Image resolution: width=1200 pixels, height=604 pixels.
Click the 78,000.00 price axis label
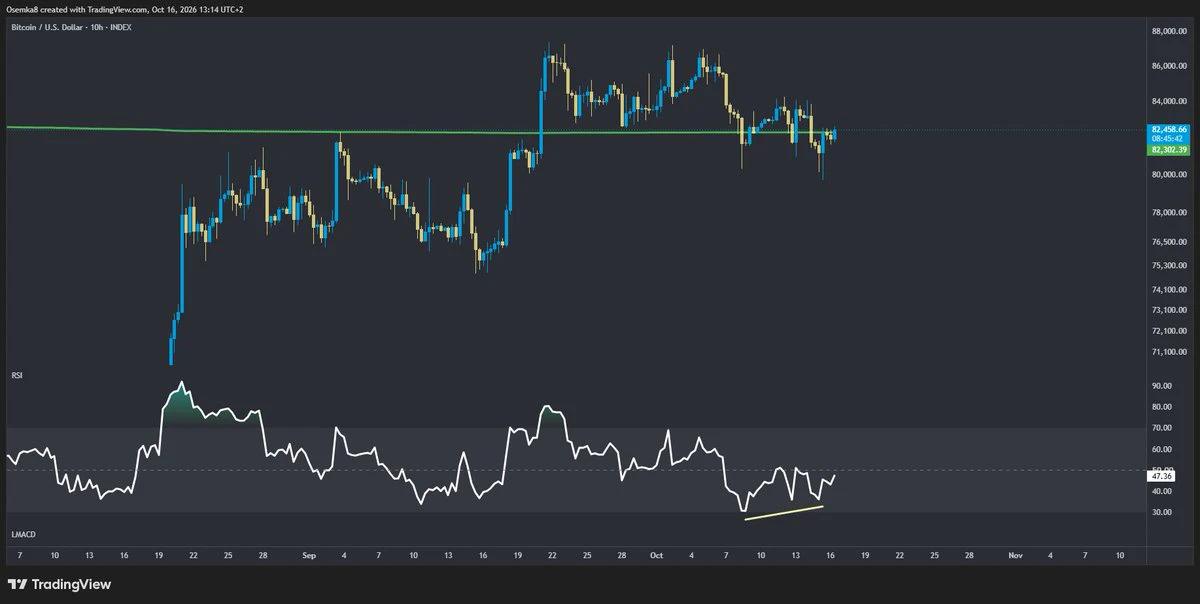click(1168, 213)
